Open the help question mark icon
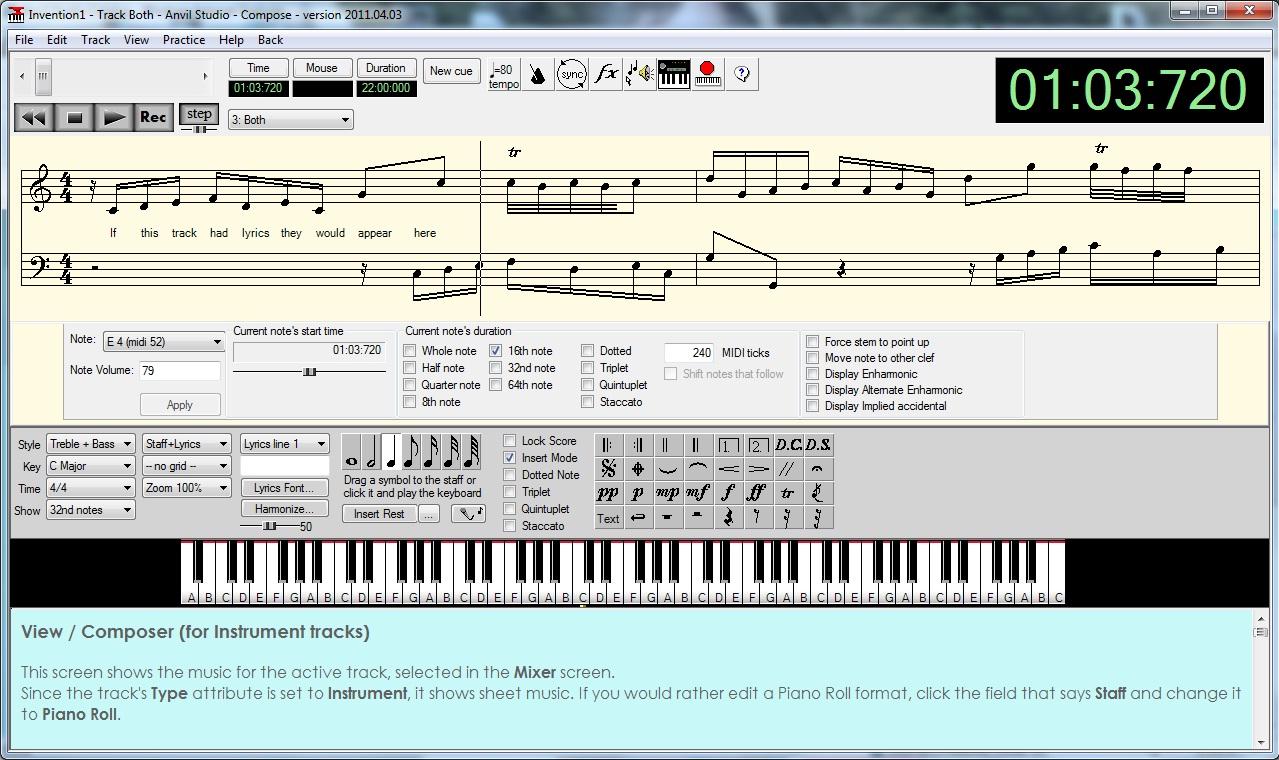 [x=742, y=74]
